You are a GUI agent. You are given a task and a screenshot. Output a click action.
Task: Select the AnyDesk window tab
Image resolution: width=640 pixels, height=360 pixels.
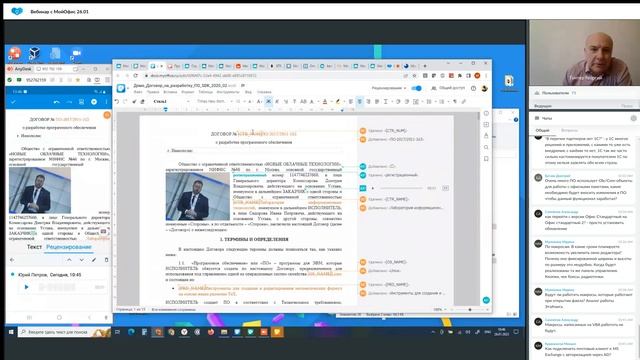19,69
